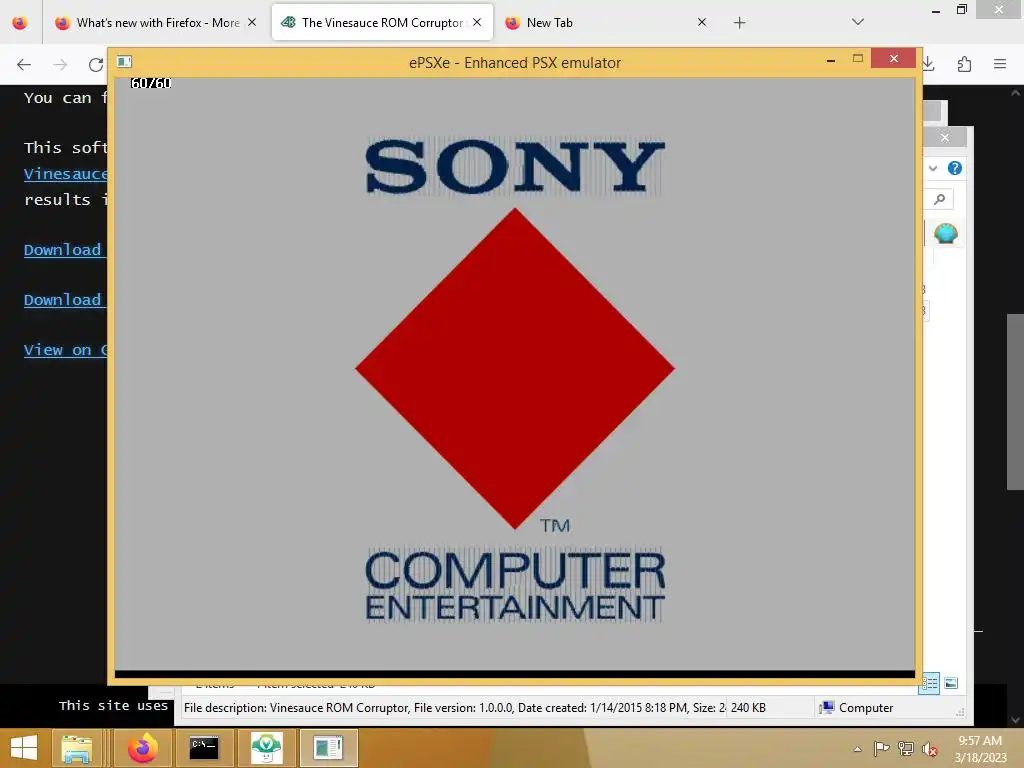The height and width of the screenshot is (768, 1024).
Task: Close the ePSXe emulator window
Action: pyautogui.click(x=893, y=59)
